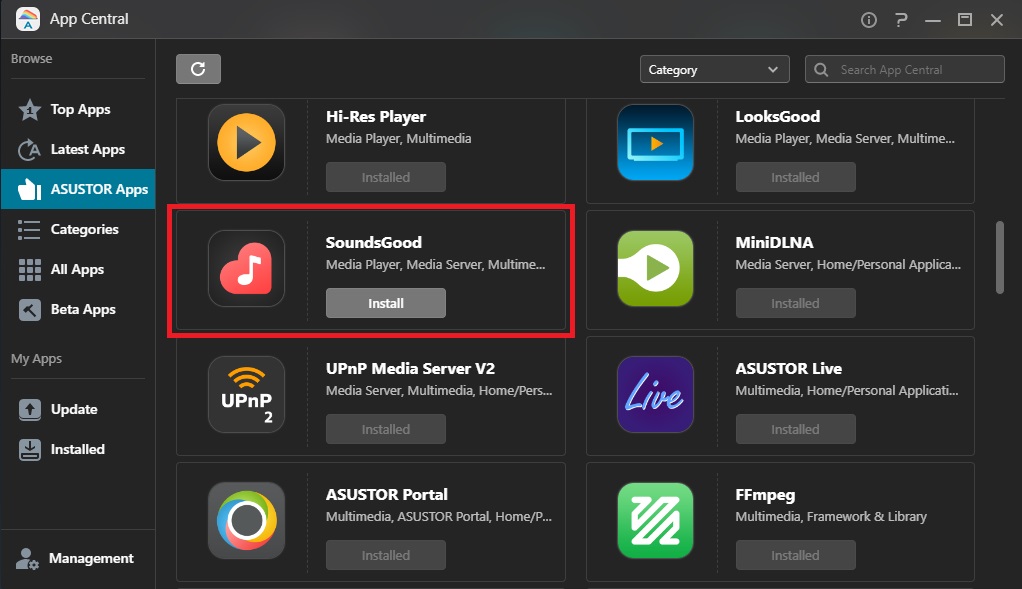Install the SoundsGood app
Image resolution: width=1022 pixels, height=589 pixels.
[386, 303]
